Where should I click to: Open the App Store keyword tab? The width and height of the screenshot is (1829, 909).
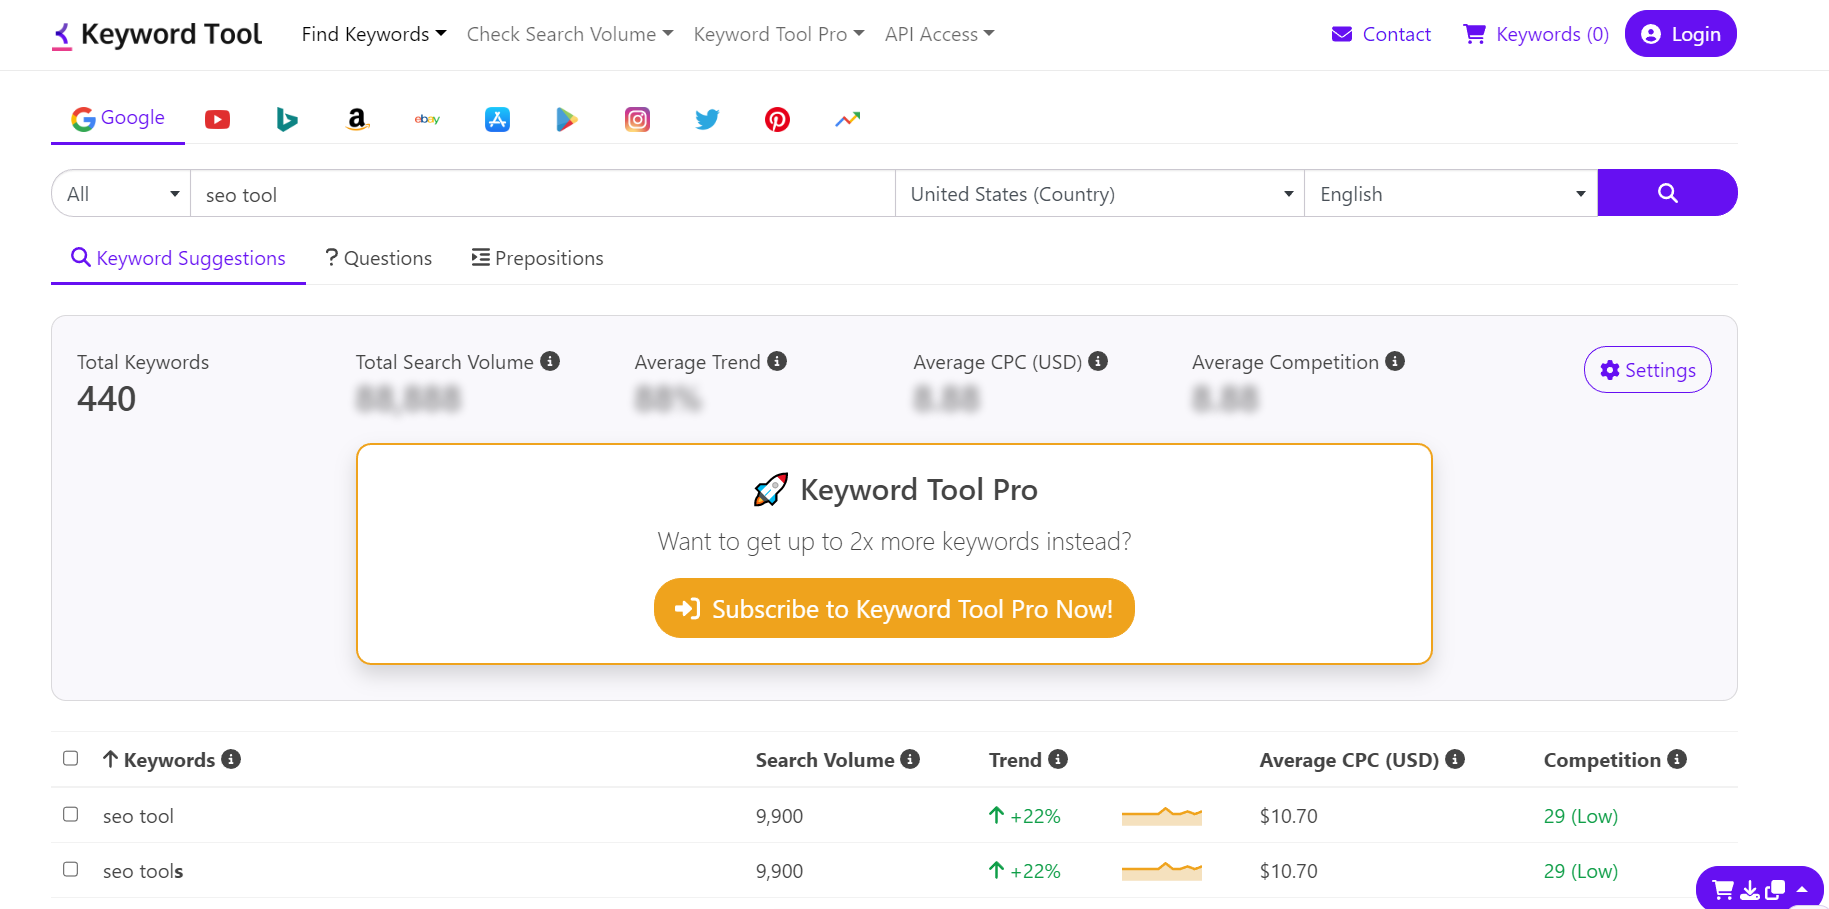tap(497, 120)
